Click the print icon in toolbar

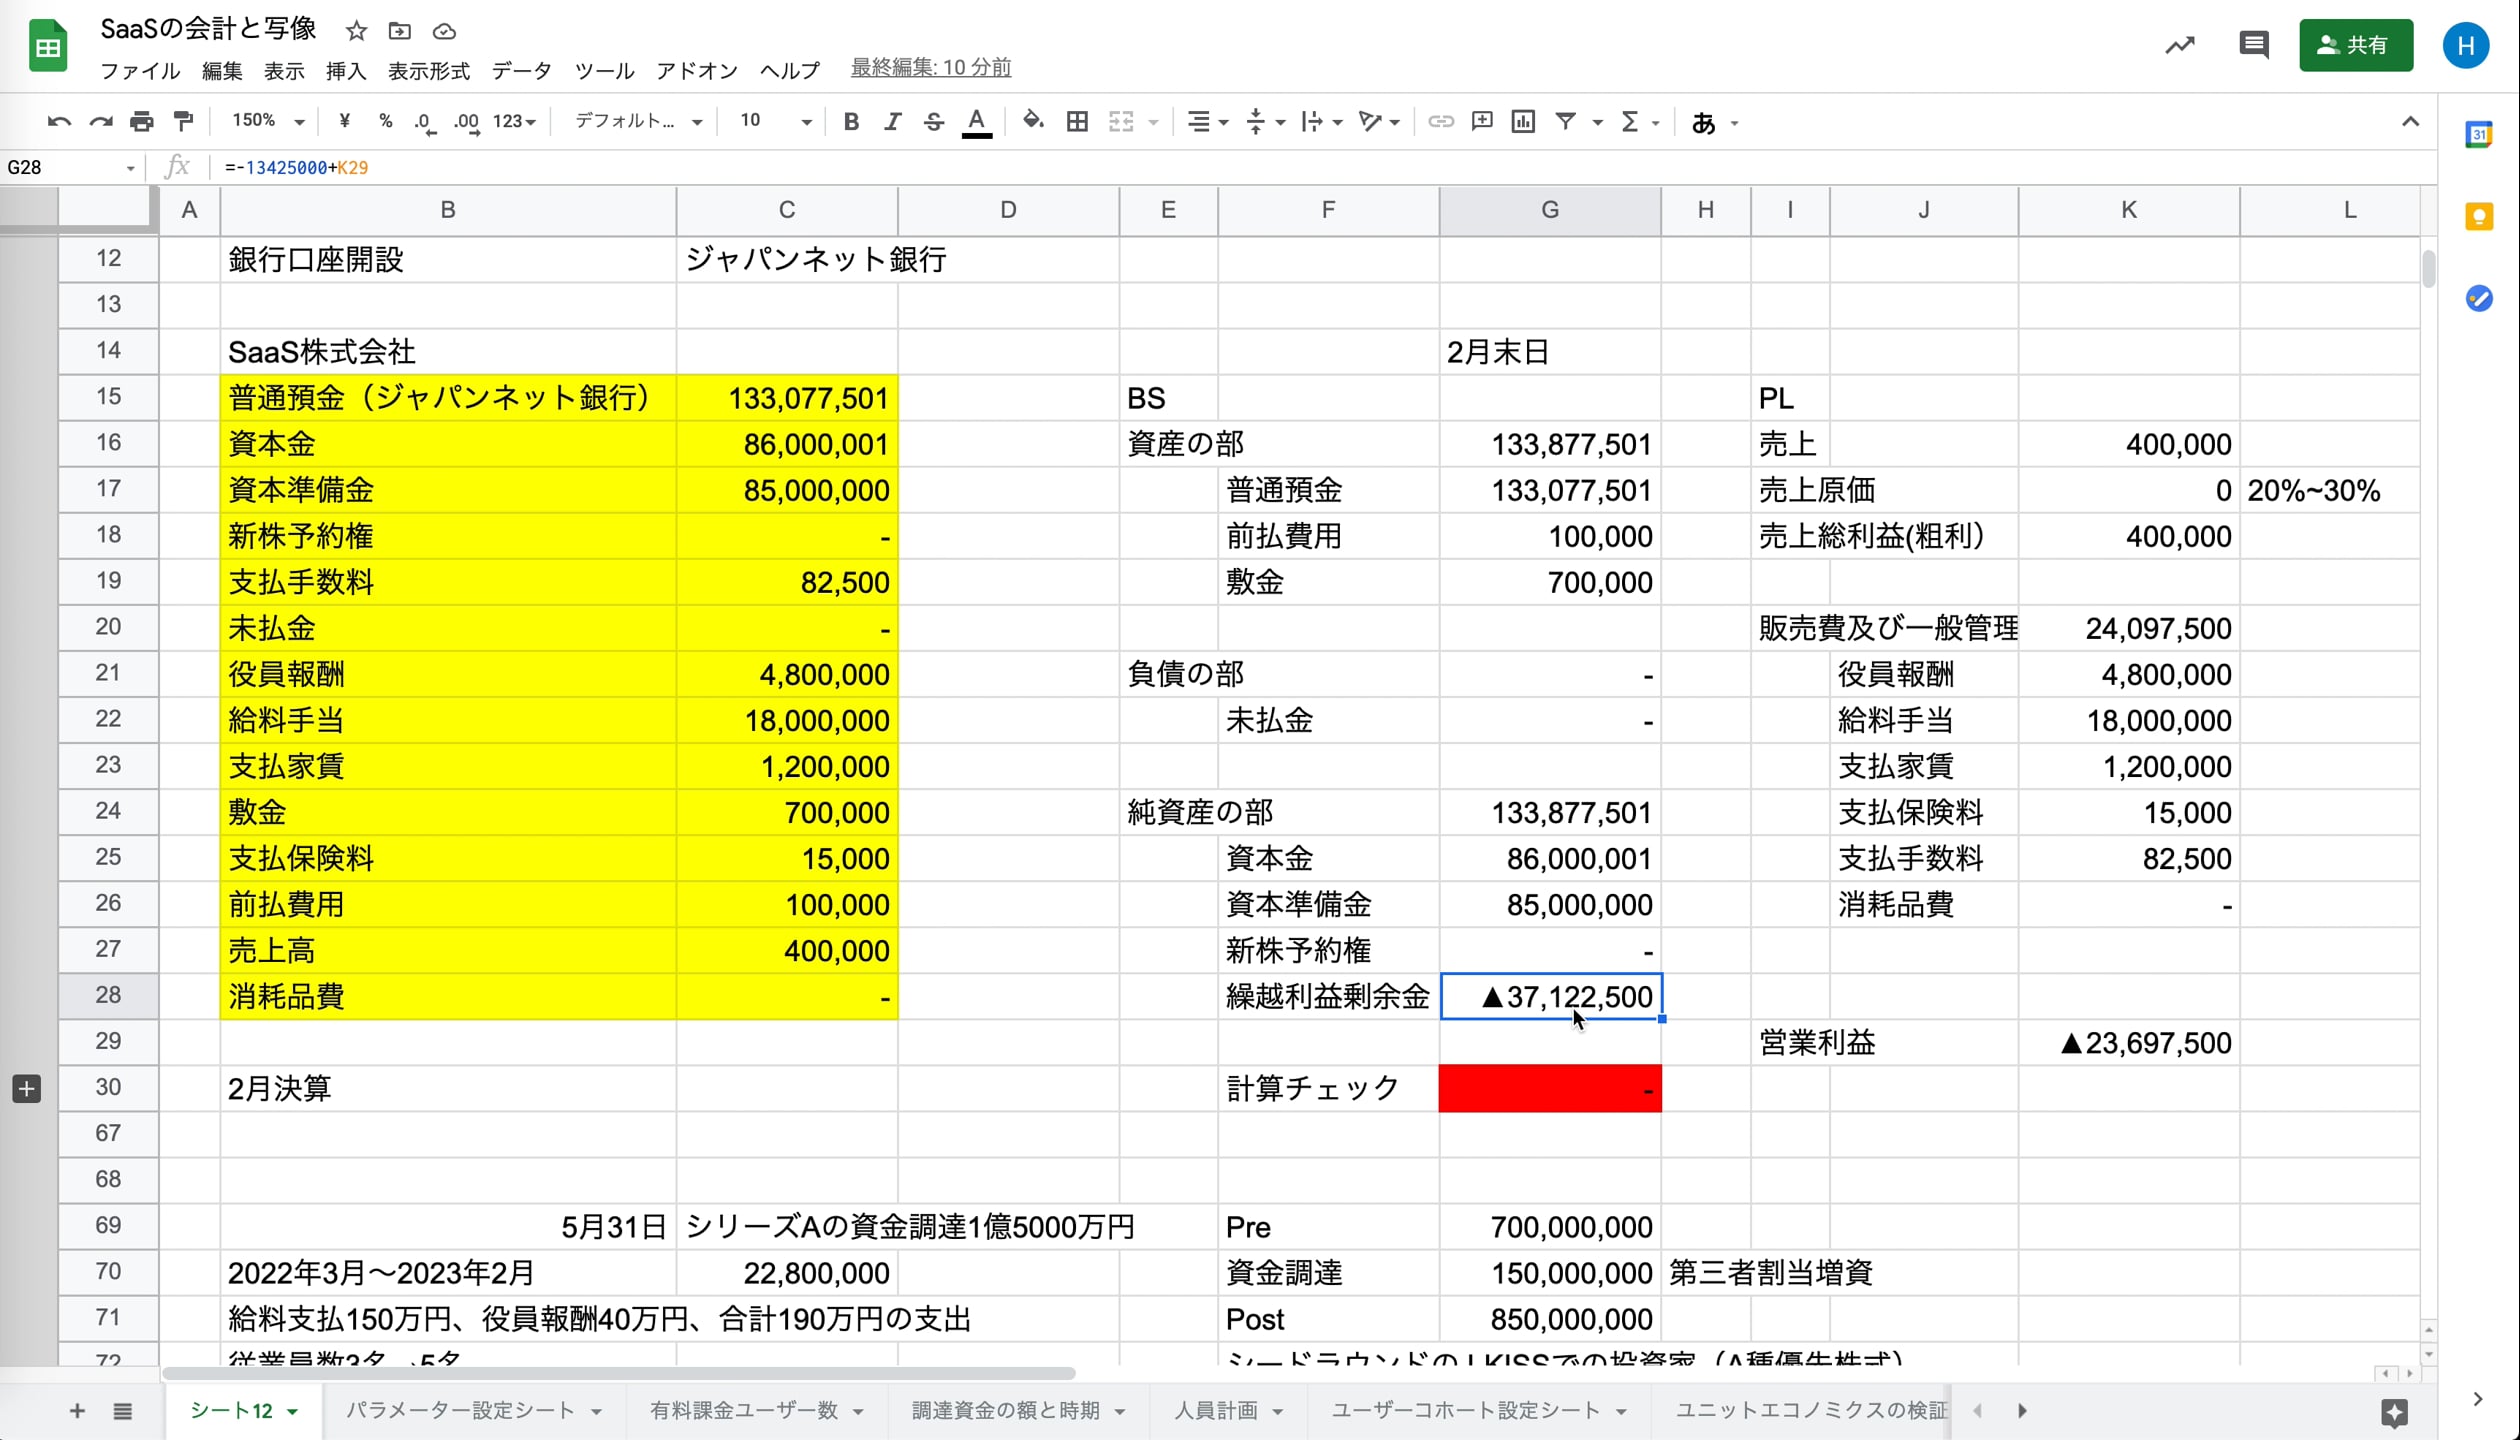tap(142, 122)
